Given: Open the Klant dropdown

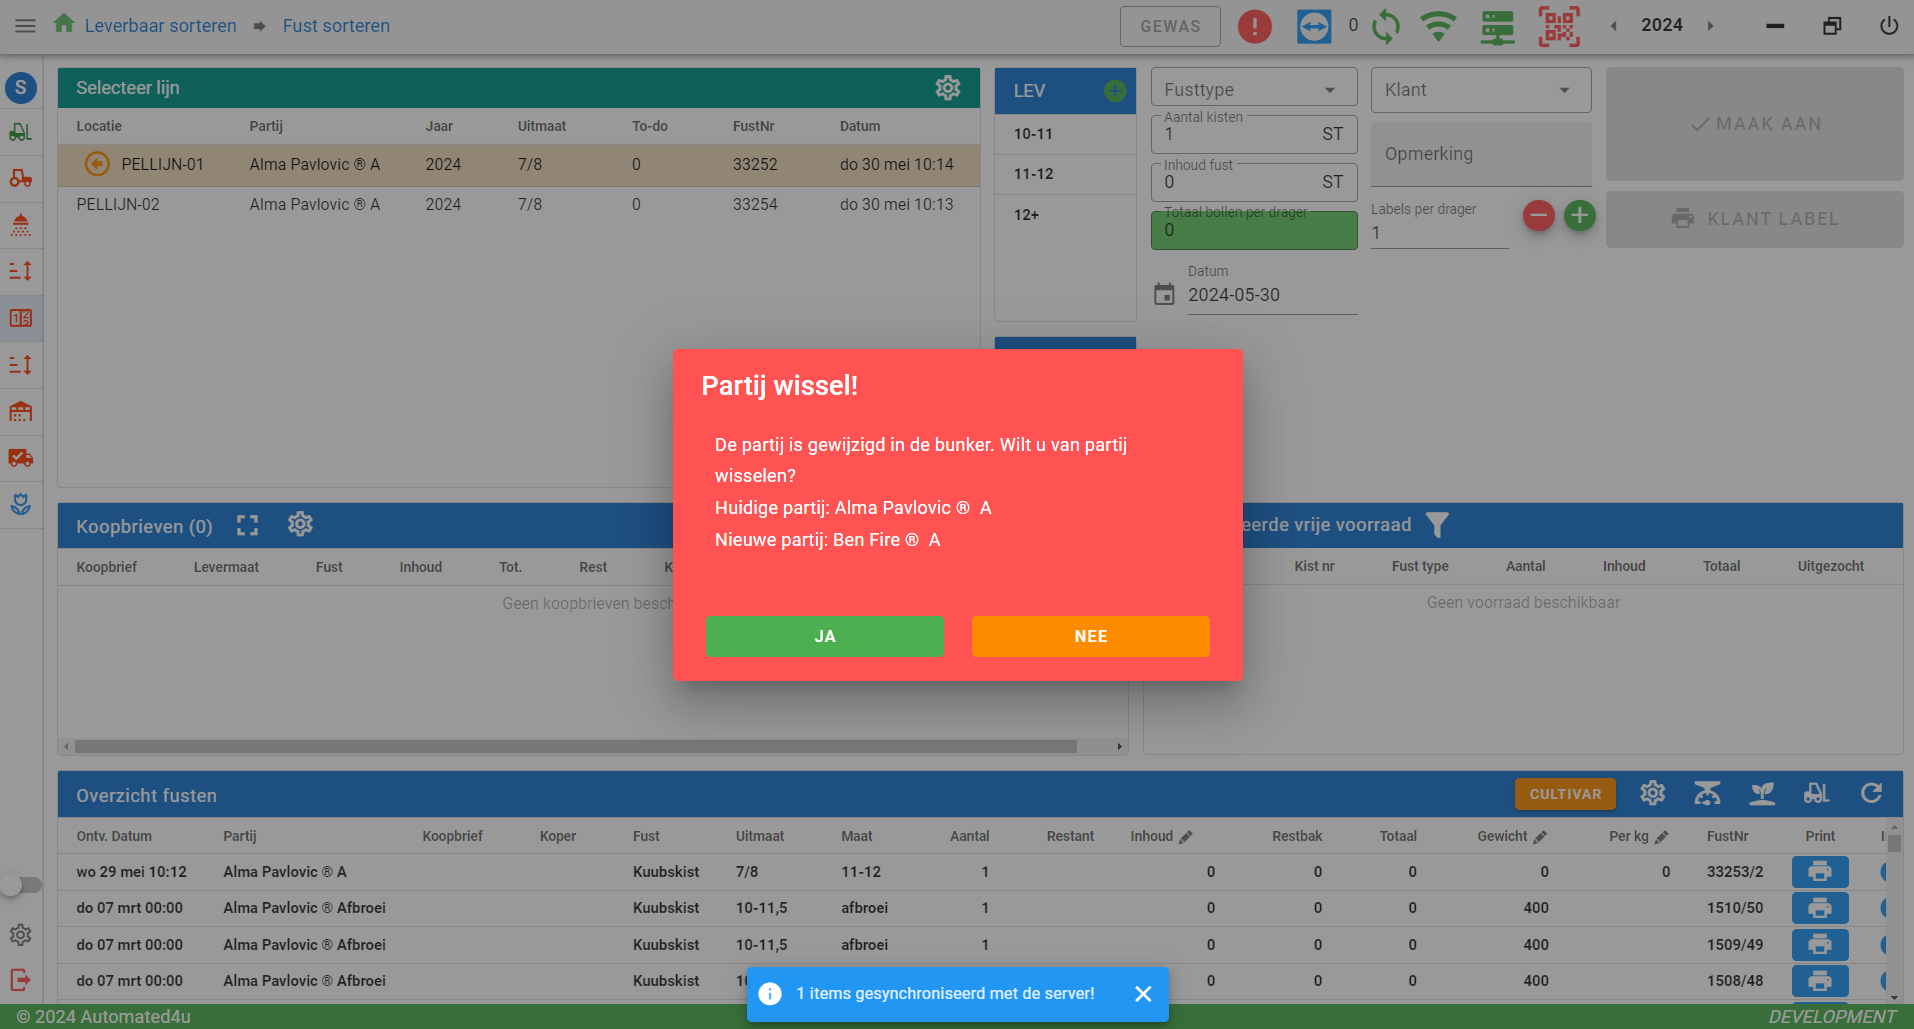Looking at the screenshot, I should click(x=1480, y=90).
